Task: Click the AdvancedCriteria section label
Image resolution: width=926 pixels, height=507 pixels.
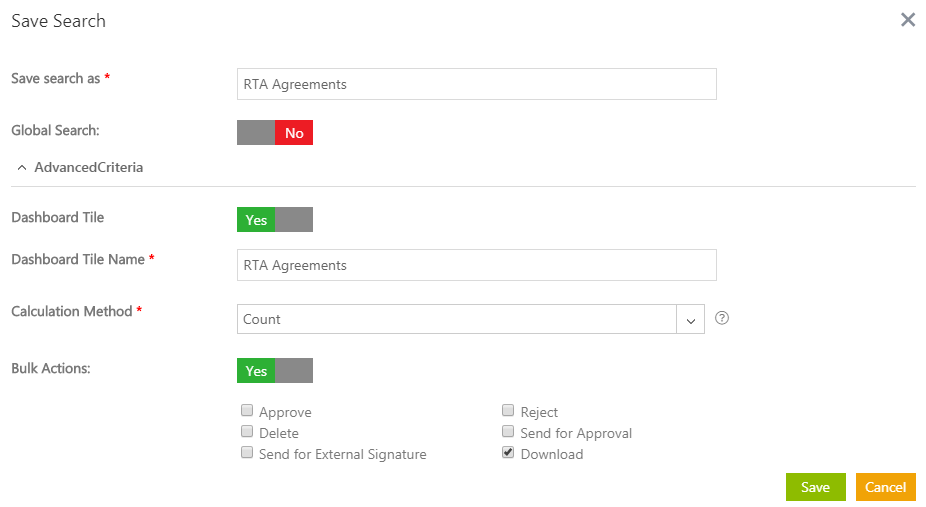Action: pos(88,168)
